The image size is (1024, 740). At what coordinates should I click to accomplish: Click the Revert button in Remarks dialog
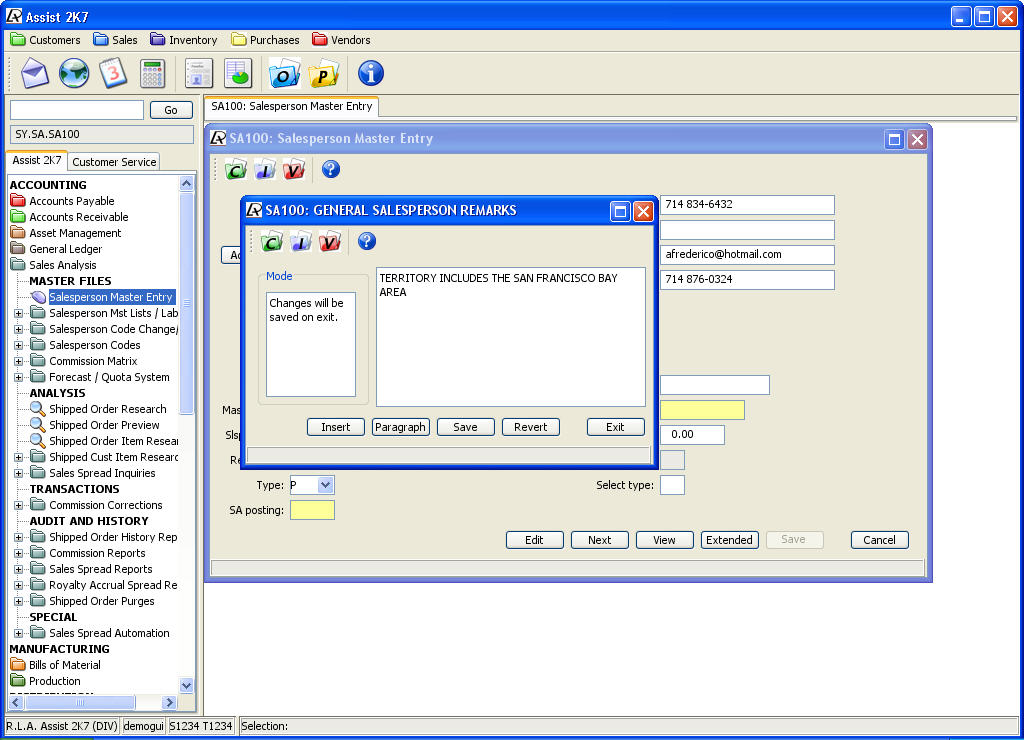(530, 427)
